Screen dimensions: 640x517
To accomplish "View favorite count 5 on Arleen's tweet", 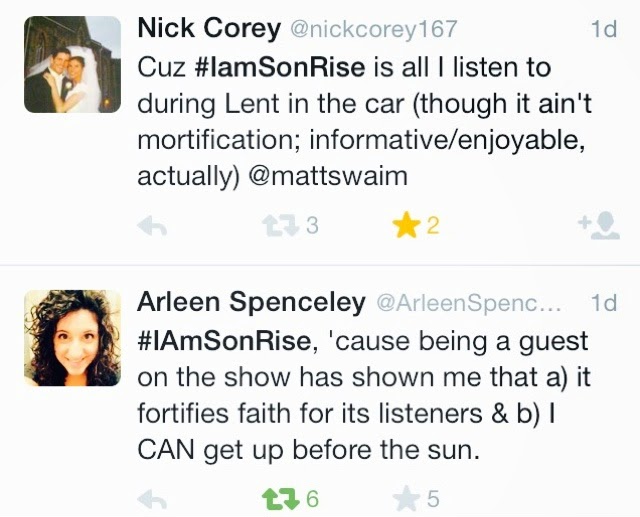I will (x=433, y=499).
